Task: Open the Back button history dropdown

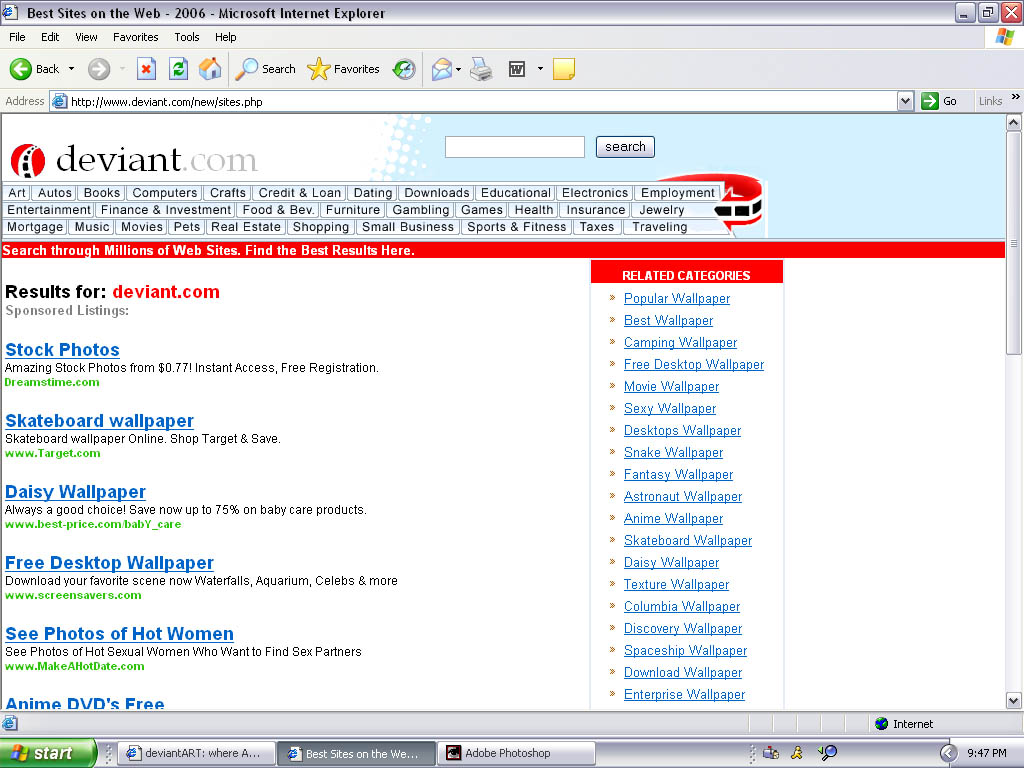Action: coord(71,69)
